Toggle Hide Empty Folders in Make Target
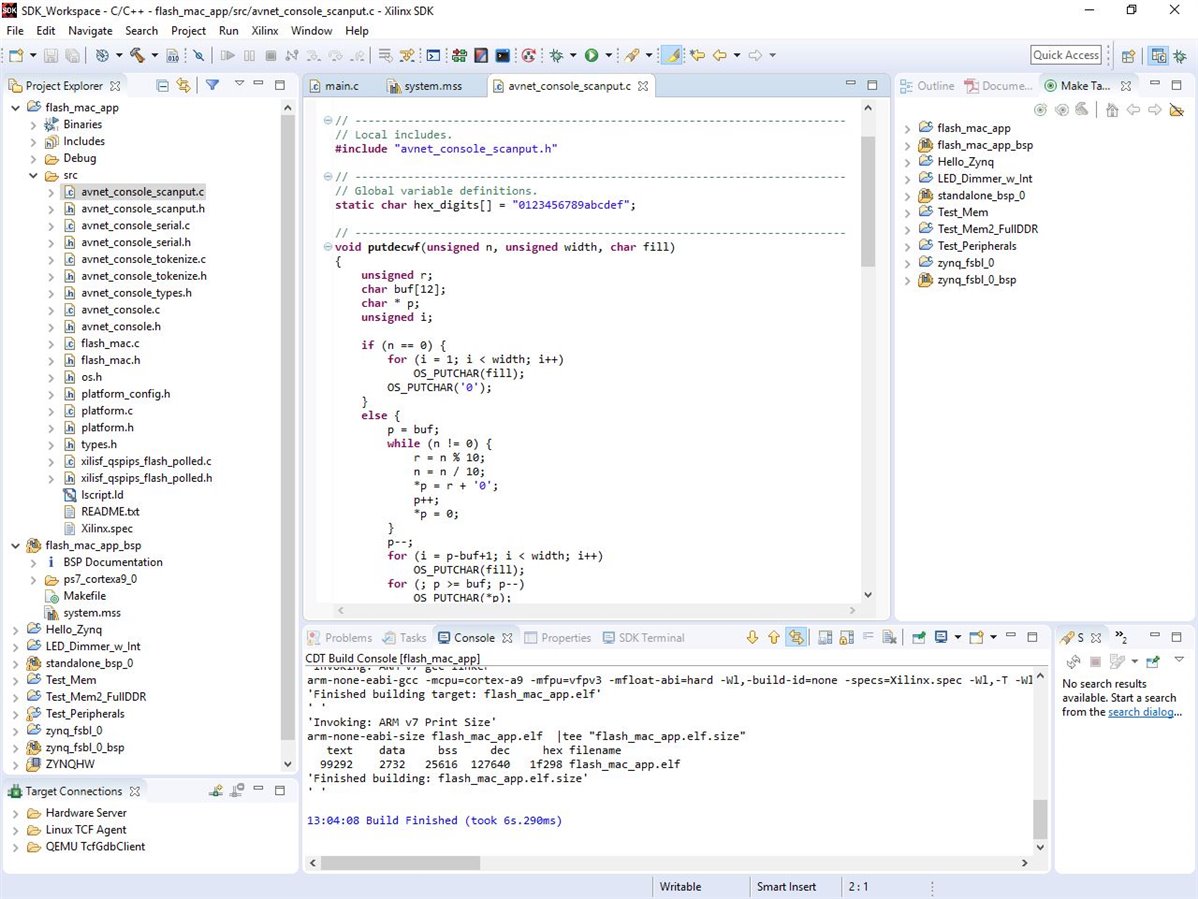Screen dimensions: 1198x899 click(x=1176, y=110)
